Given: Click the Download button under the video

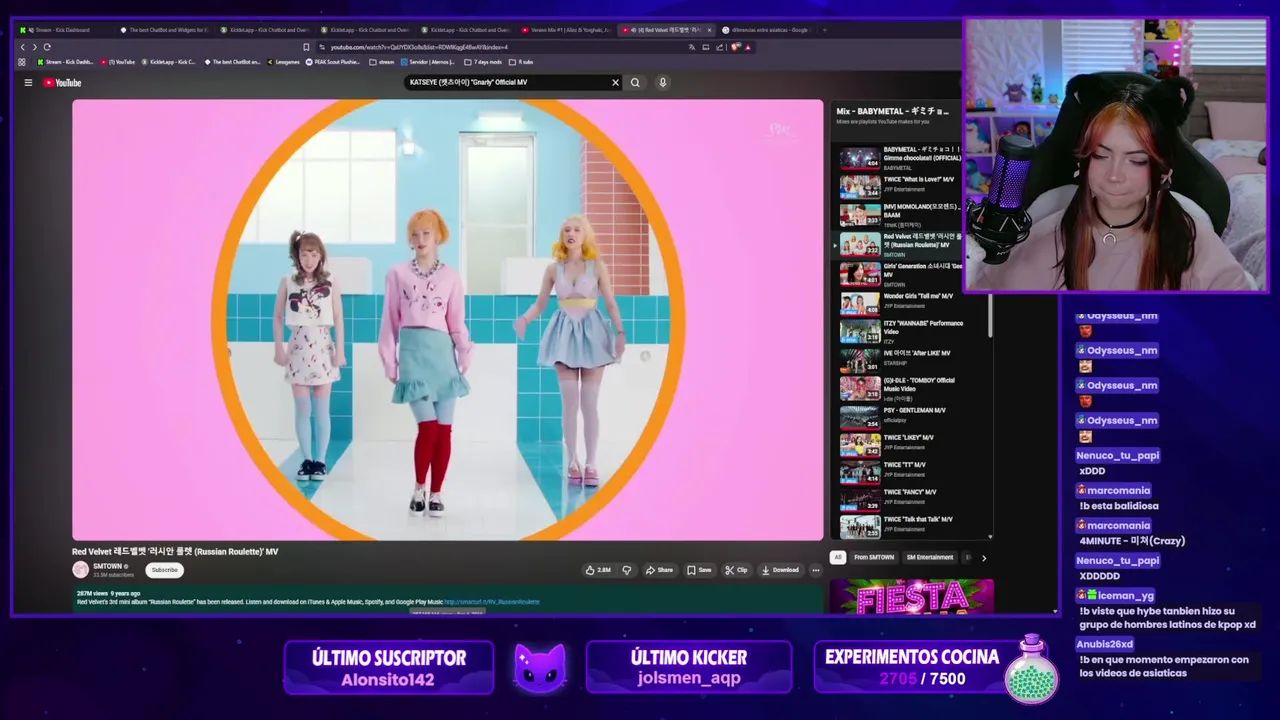Looking at the screenshot, I should click(x=780, y=570).
